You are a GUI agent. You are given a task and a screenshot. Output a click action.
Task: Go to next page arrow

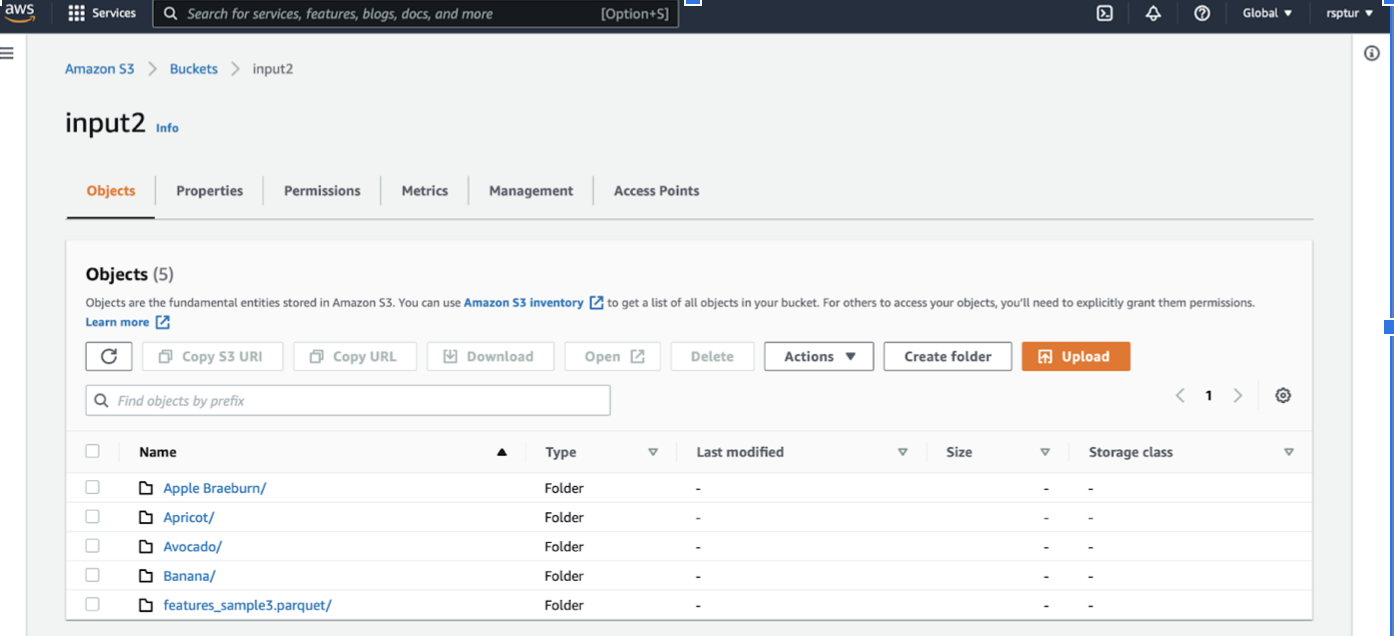[x=1238, y=396]
